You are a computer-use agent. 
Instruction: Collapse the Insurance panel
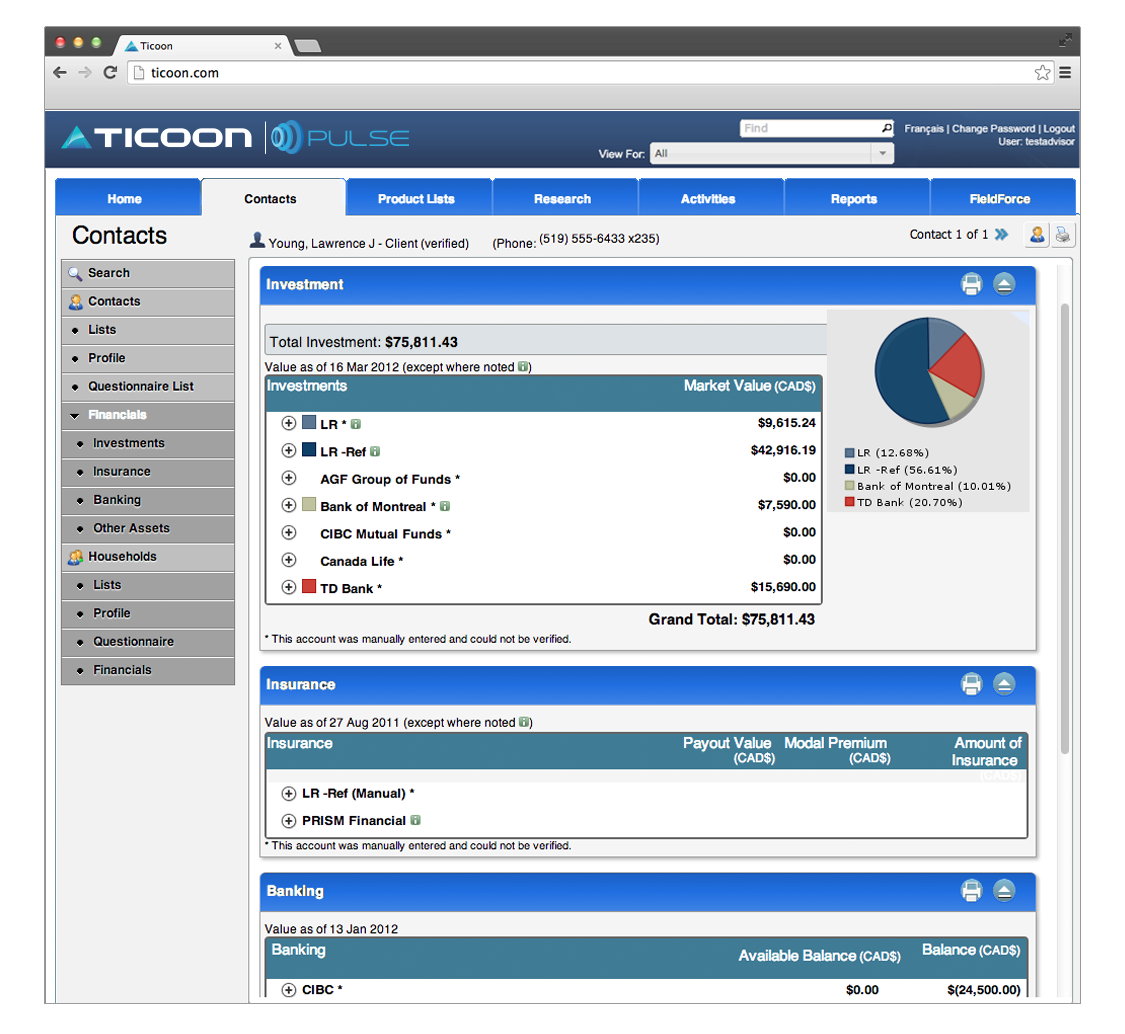pos(1004,684)
